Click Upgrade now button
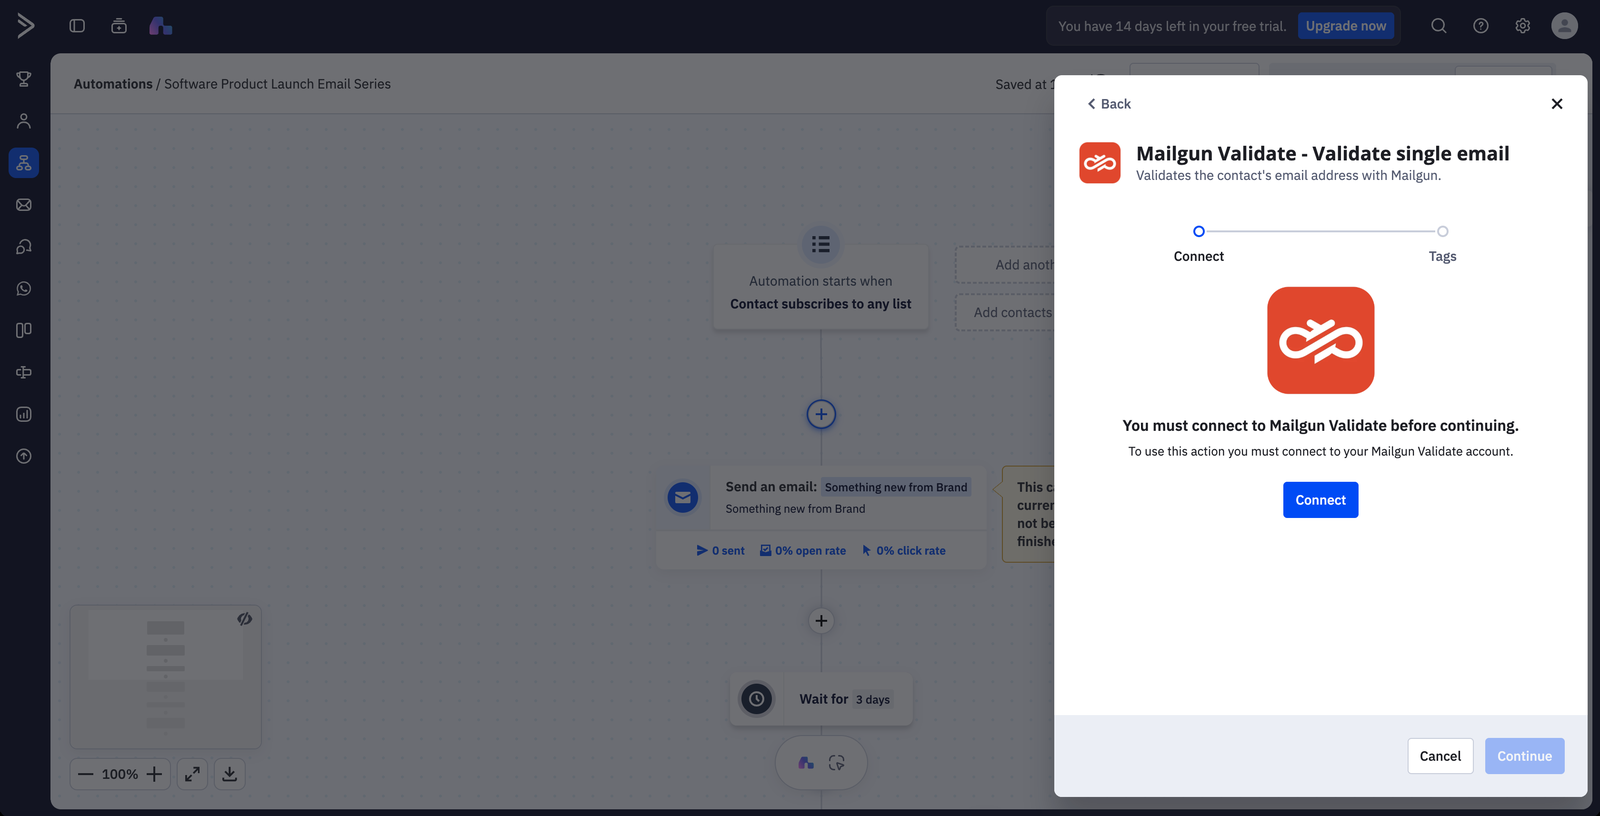Image resolution: width=1600 pixels, height=816 pixels. click(x=1346, y=26)
